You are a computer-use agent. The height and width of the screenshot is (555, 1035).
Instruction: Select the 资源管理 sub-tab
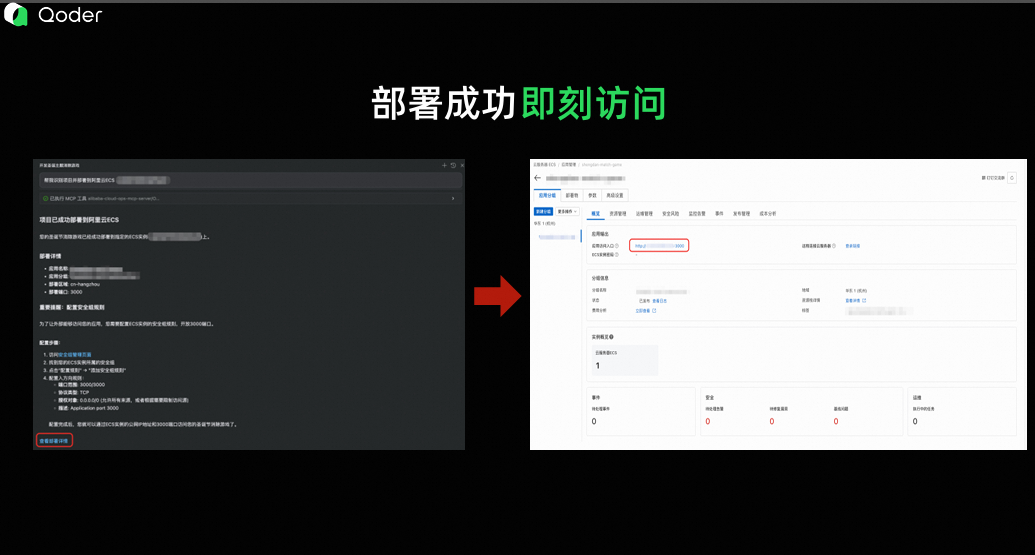(618, 214)
